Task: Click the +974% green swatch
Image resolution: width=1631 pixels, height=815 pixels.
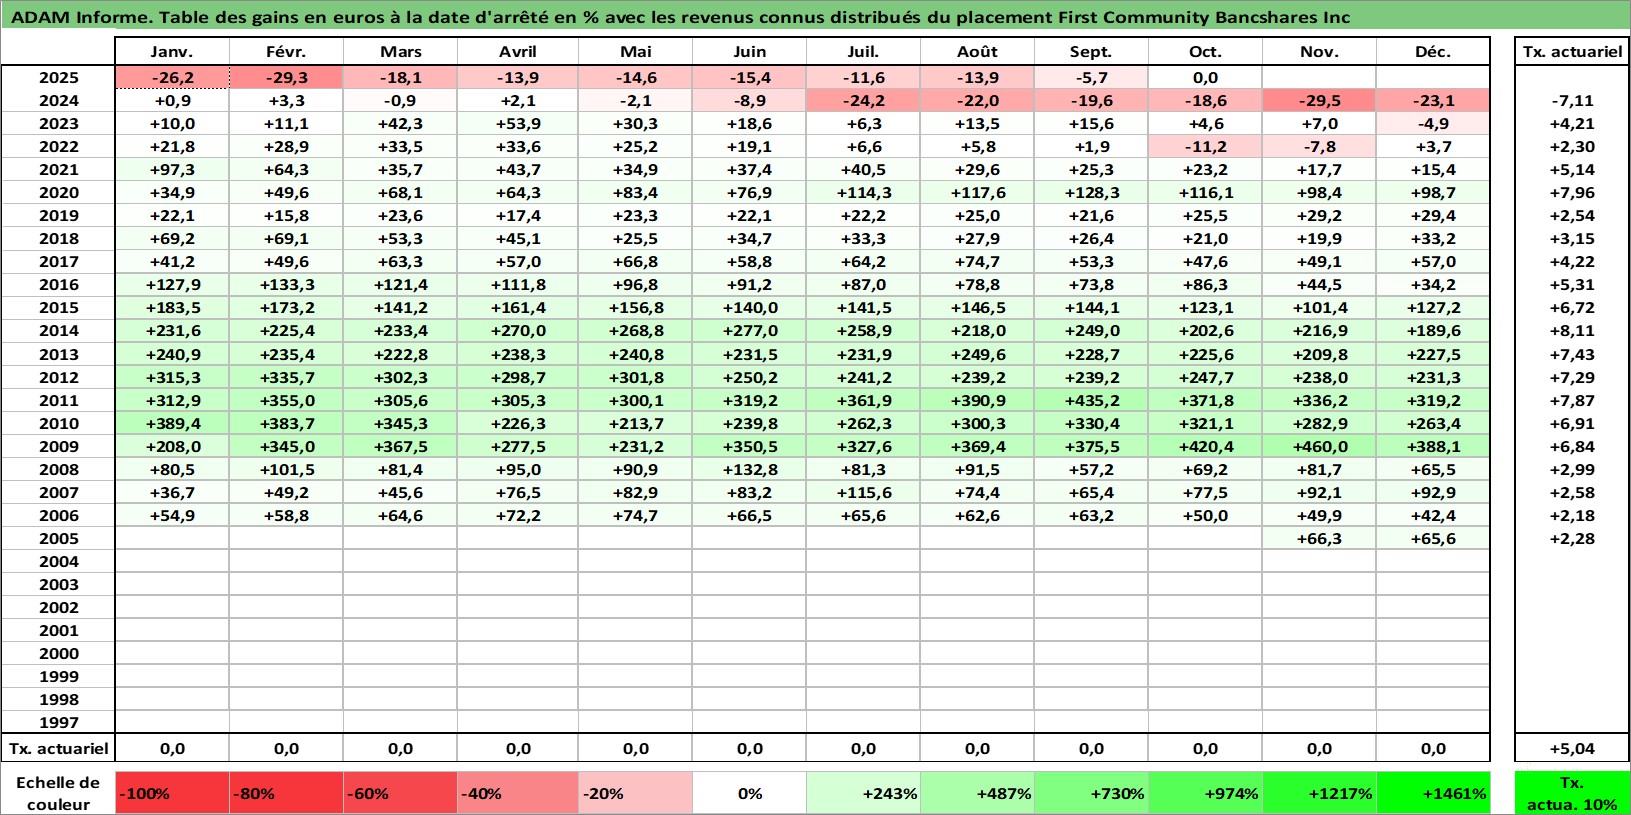Action: click(1205, 793)
